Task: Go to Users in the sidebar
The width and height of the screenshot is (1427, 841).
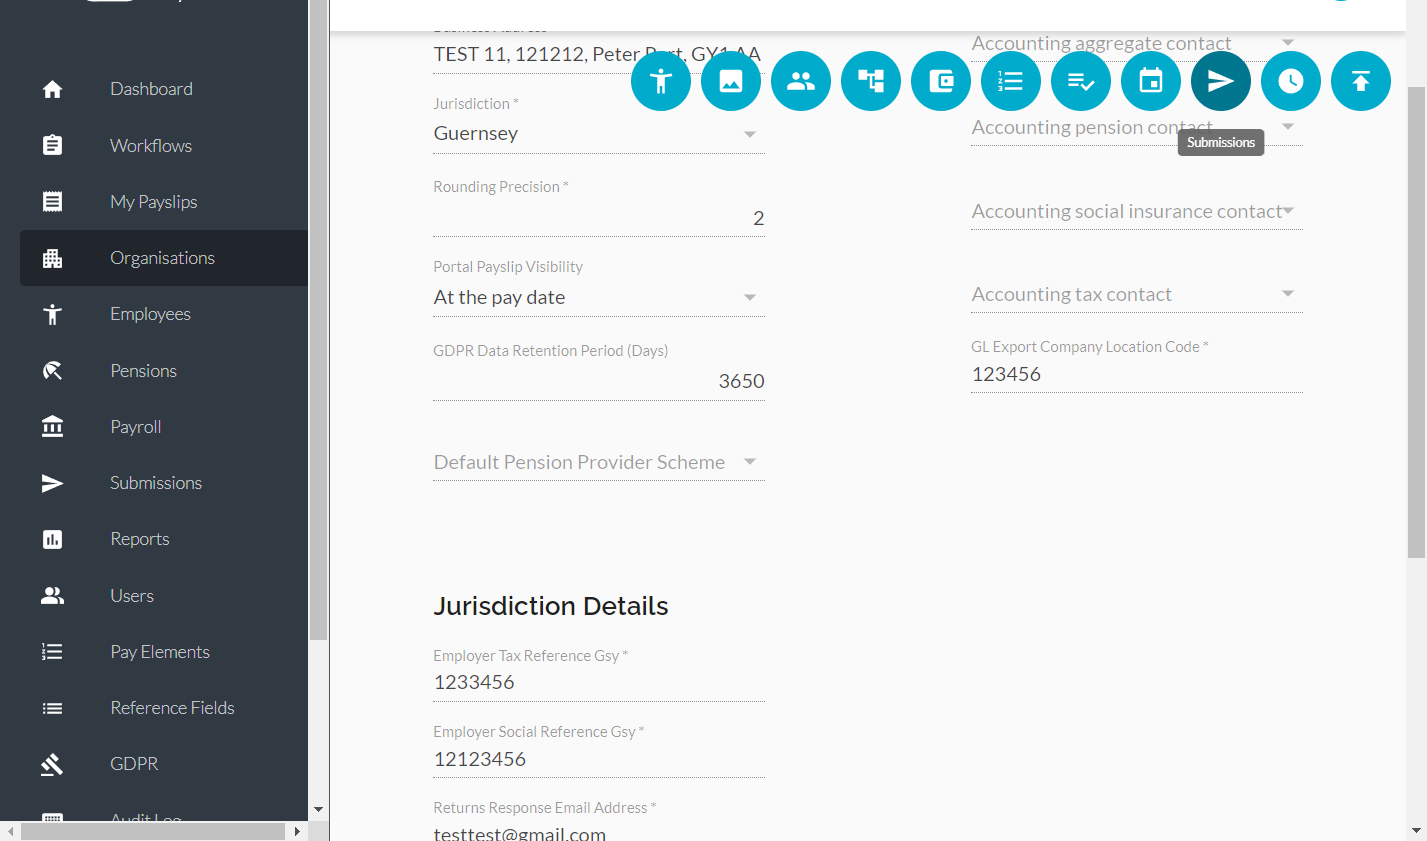Action: [164, 596]
